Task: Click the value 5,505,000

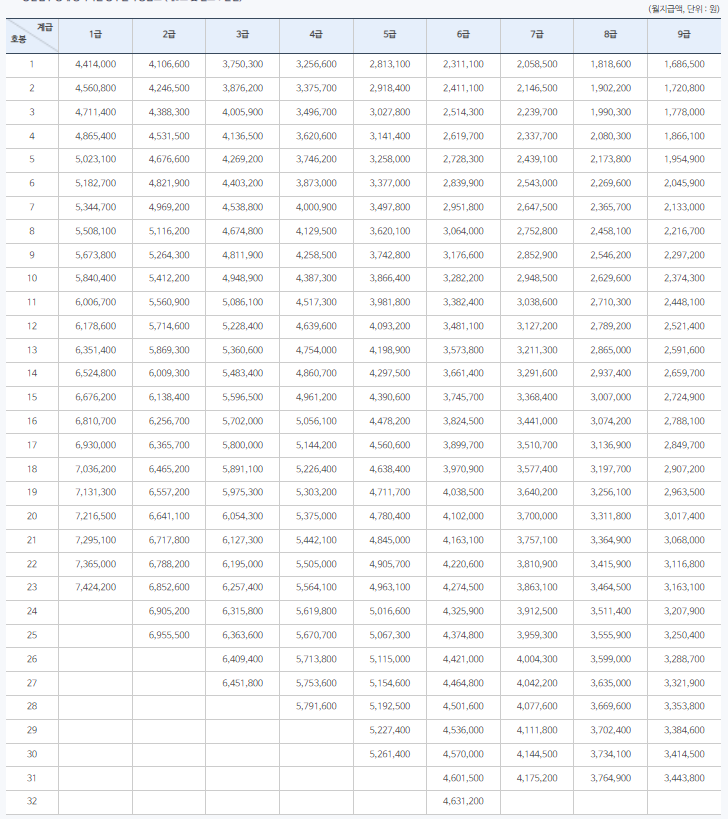Action: [316, 564]
